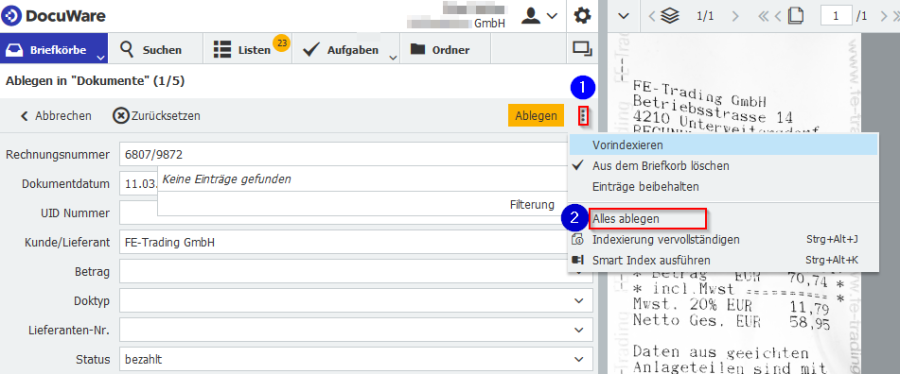Toggle Aus dem Briefkorb löschen option

click(x=723, y=166)
